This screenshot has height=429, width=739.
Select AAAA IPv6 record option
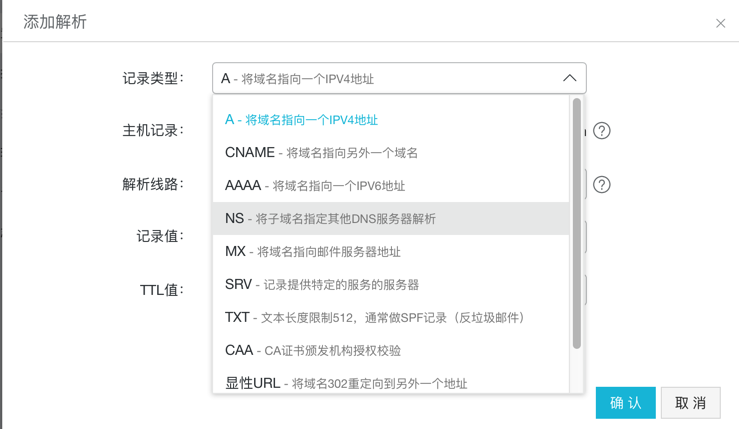click(x=315, y=186)
